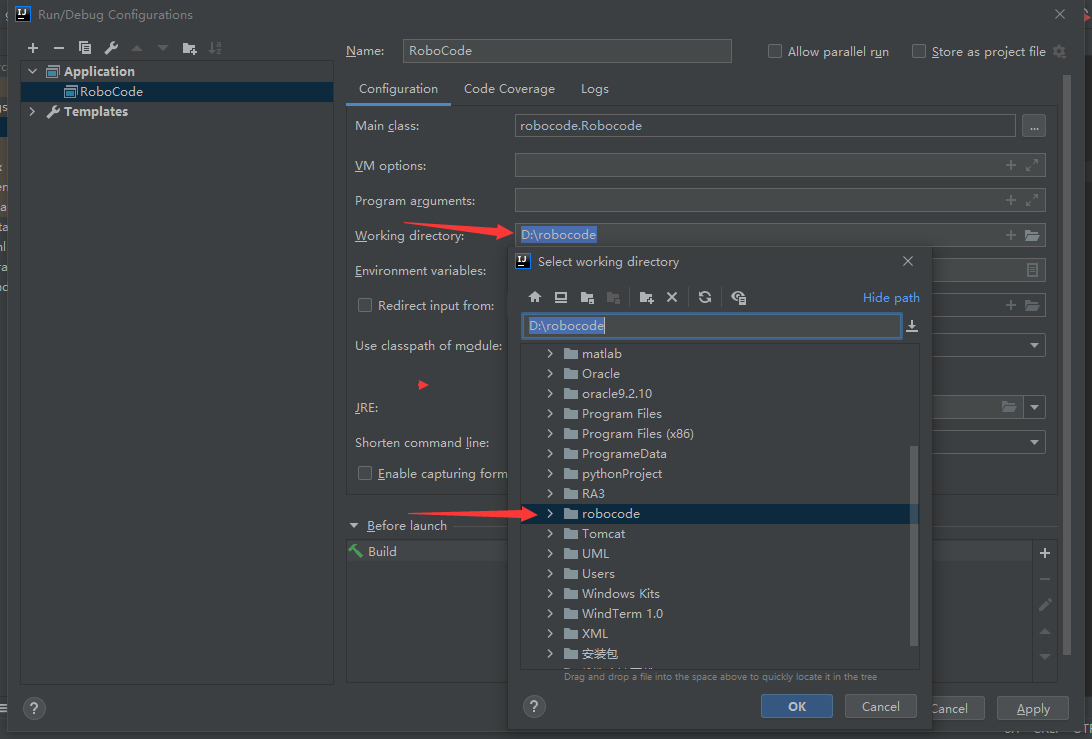1092x739 pixels.
Task: Click OK in Select working directory dialog
Action: pos(797,706)
